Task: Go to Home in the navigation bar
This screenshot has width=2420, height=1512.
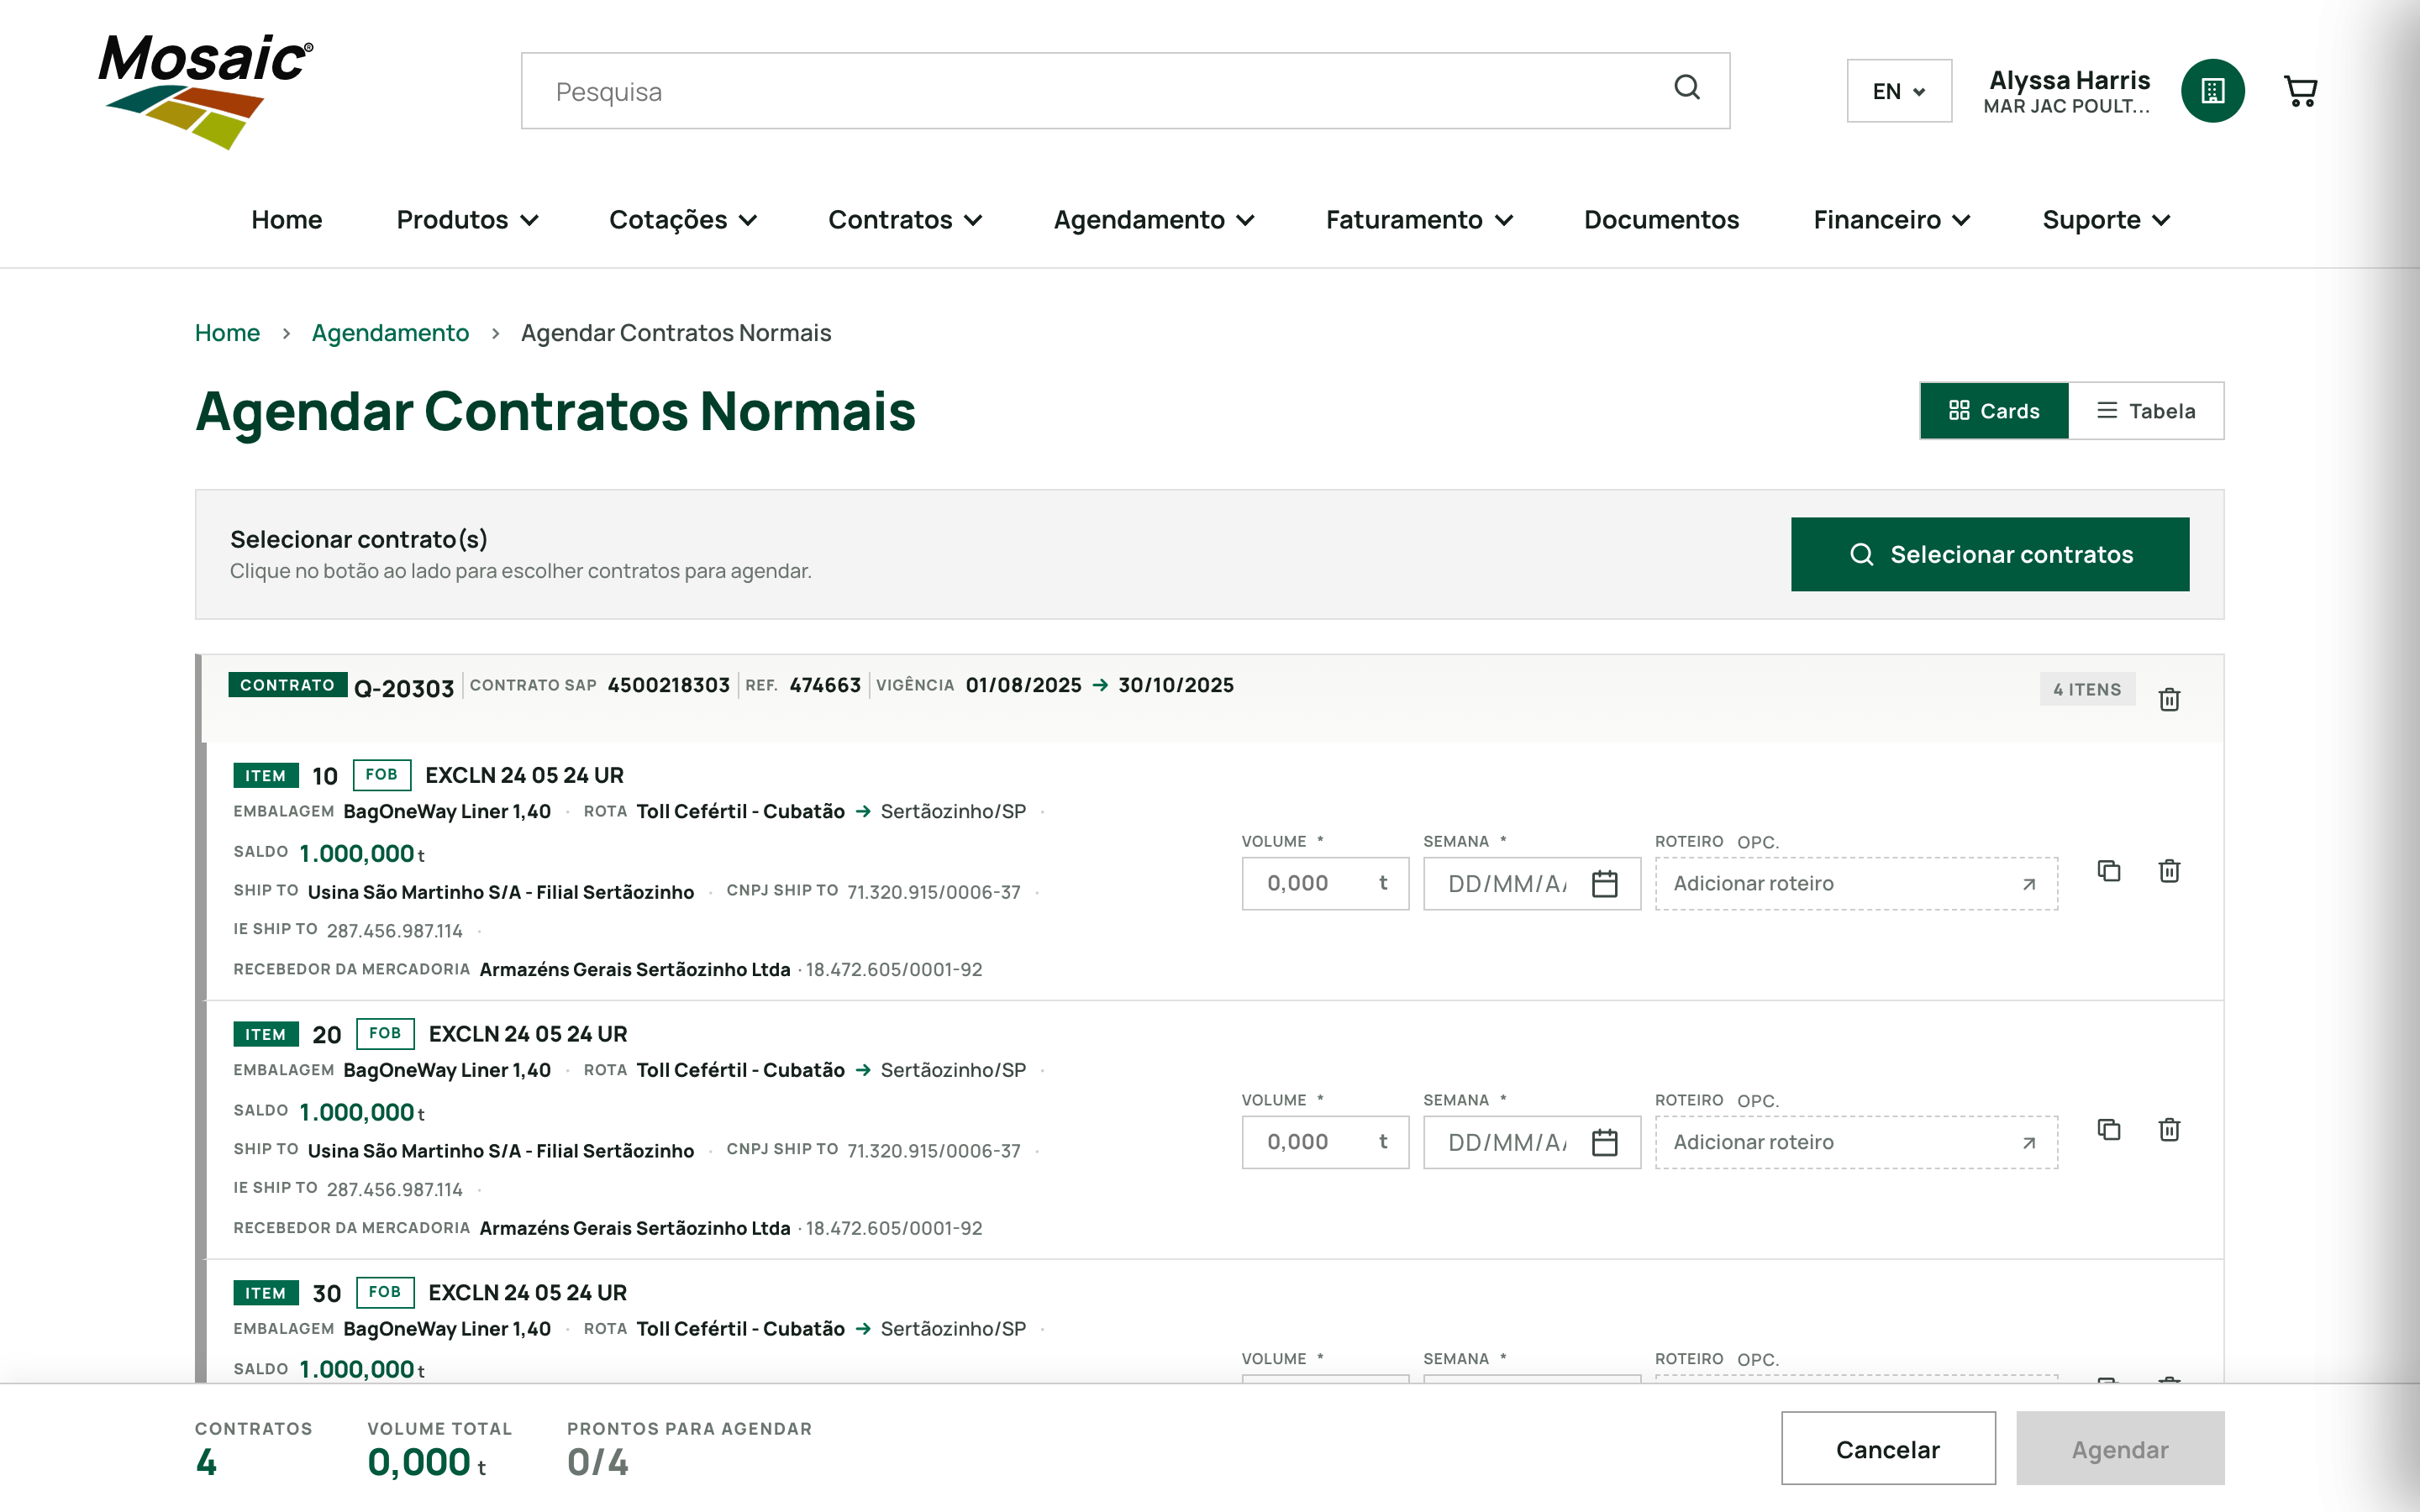Action: [x=287, y=220]
